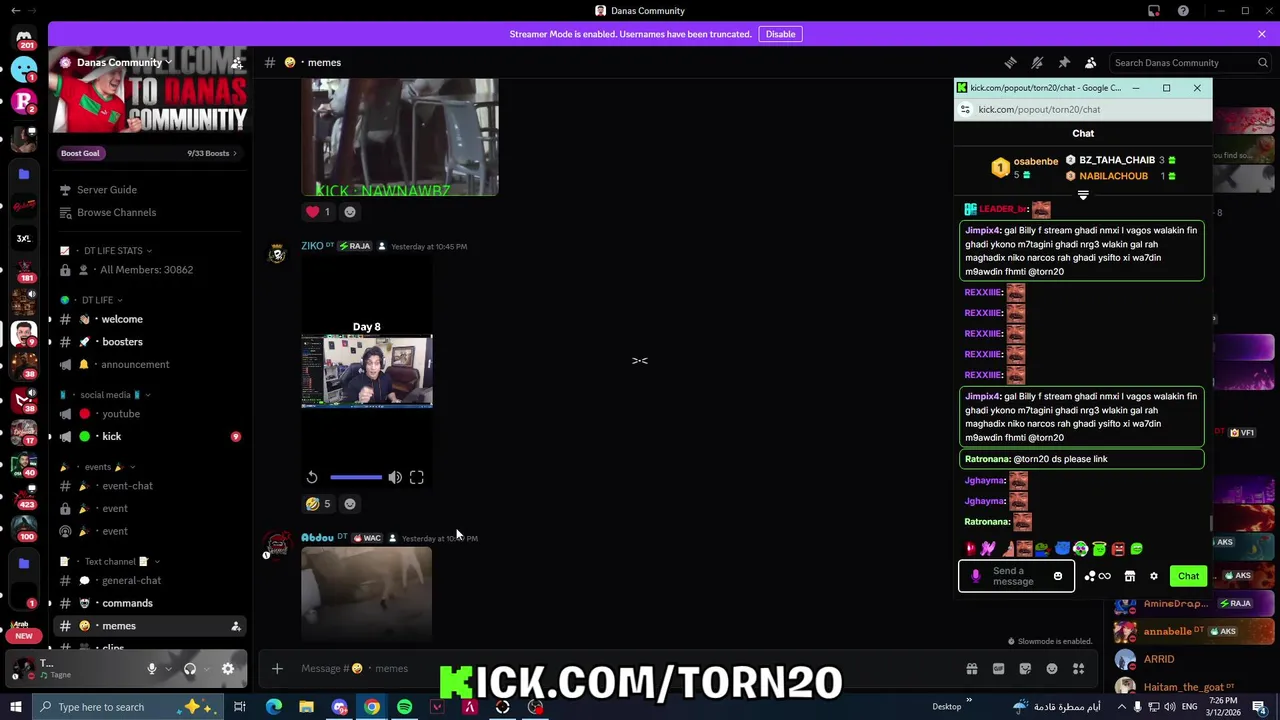
Task: Open the announcement channel
Action: point(135,365)
